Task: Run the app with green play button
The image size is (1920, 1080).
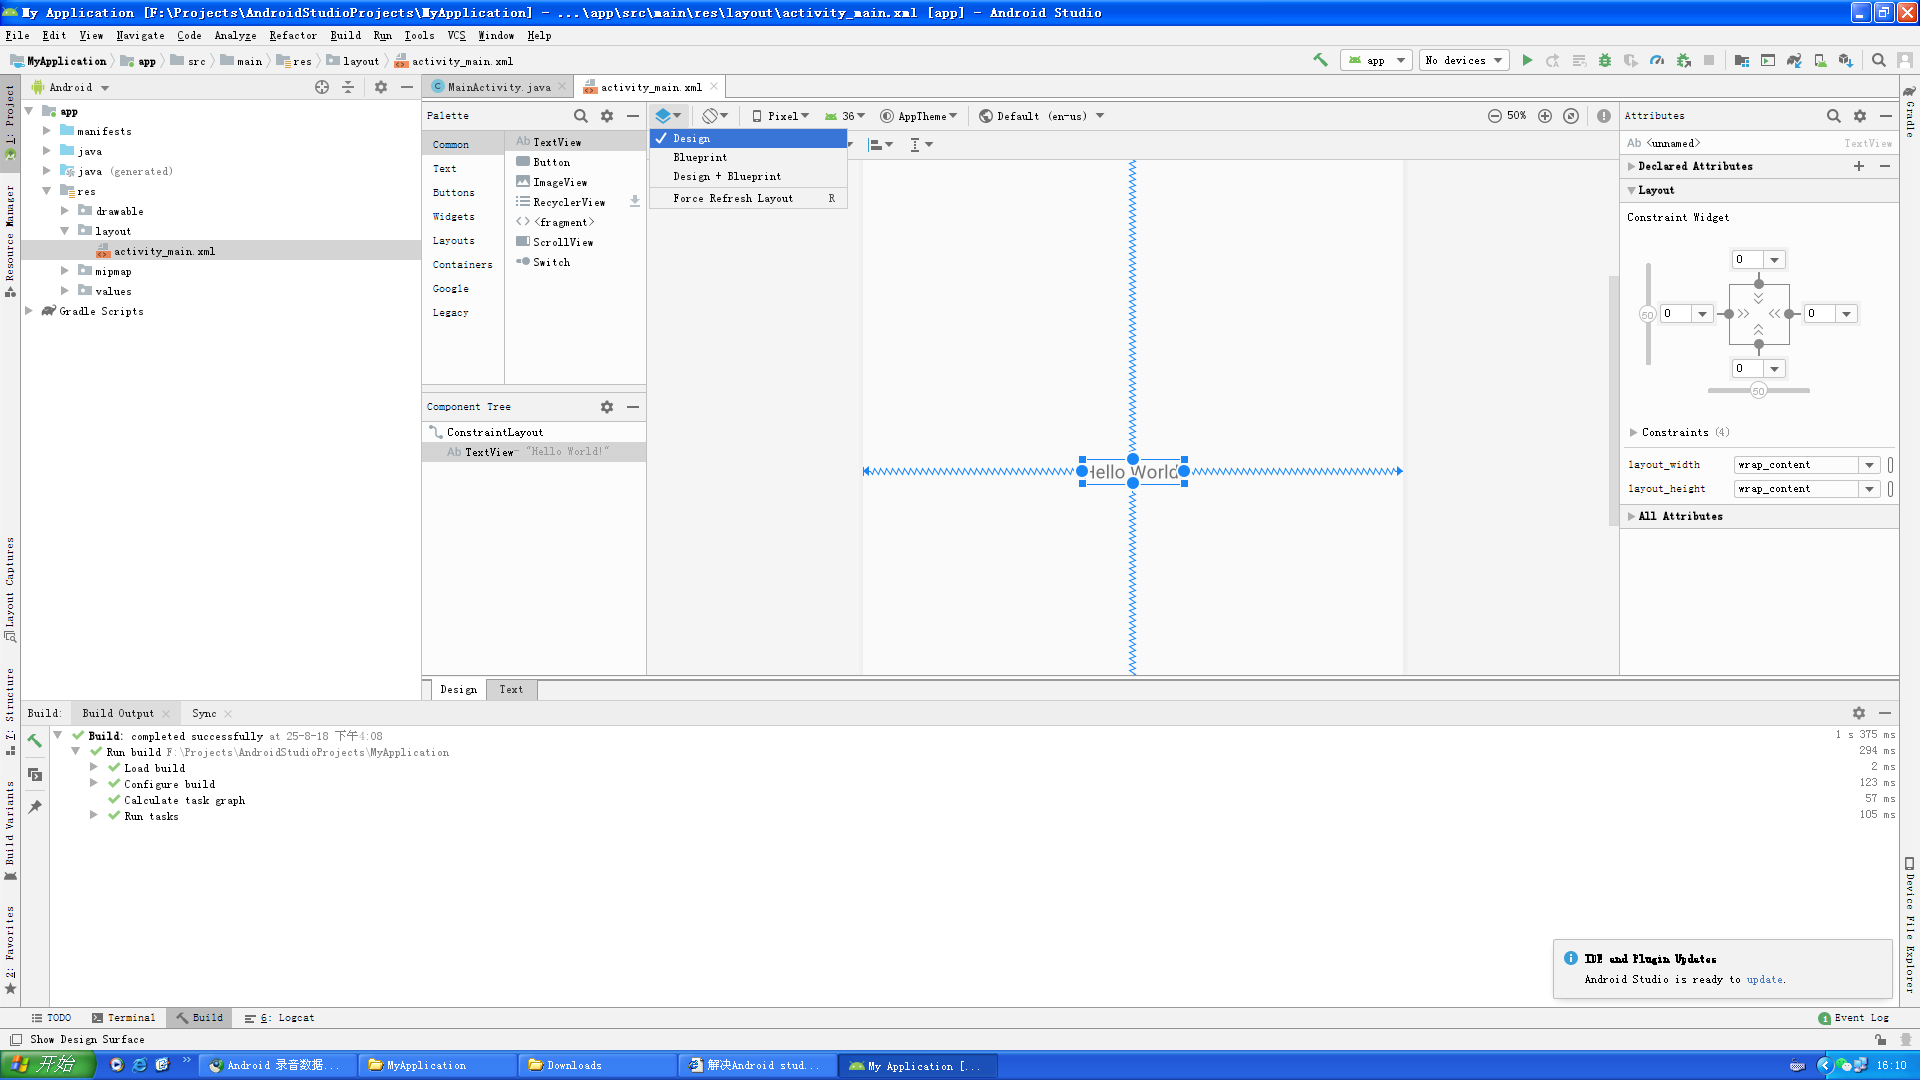Action: pyautogui.click(x=1527, y=60)
